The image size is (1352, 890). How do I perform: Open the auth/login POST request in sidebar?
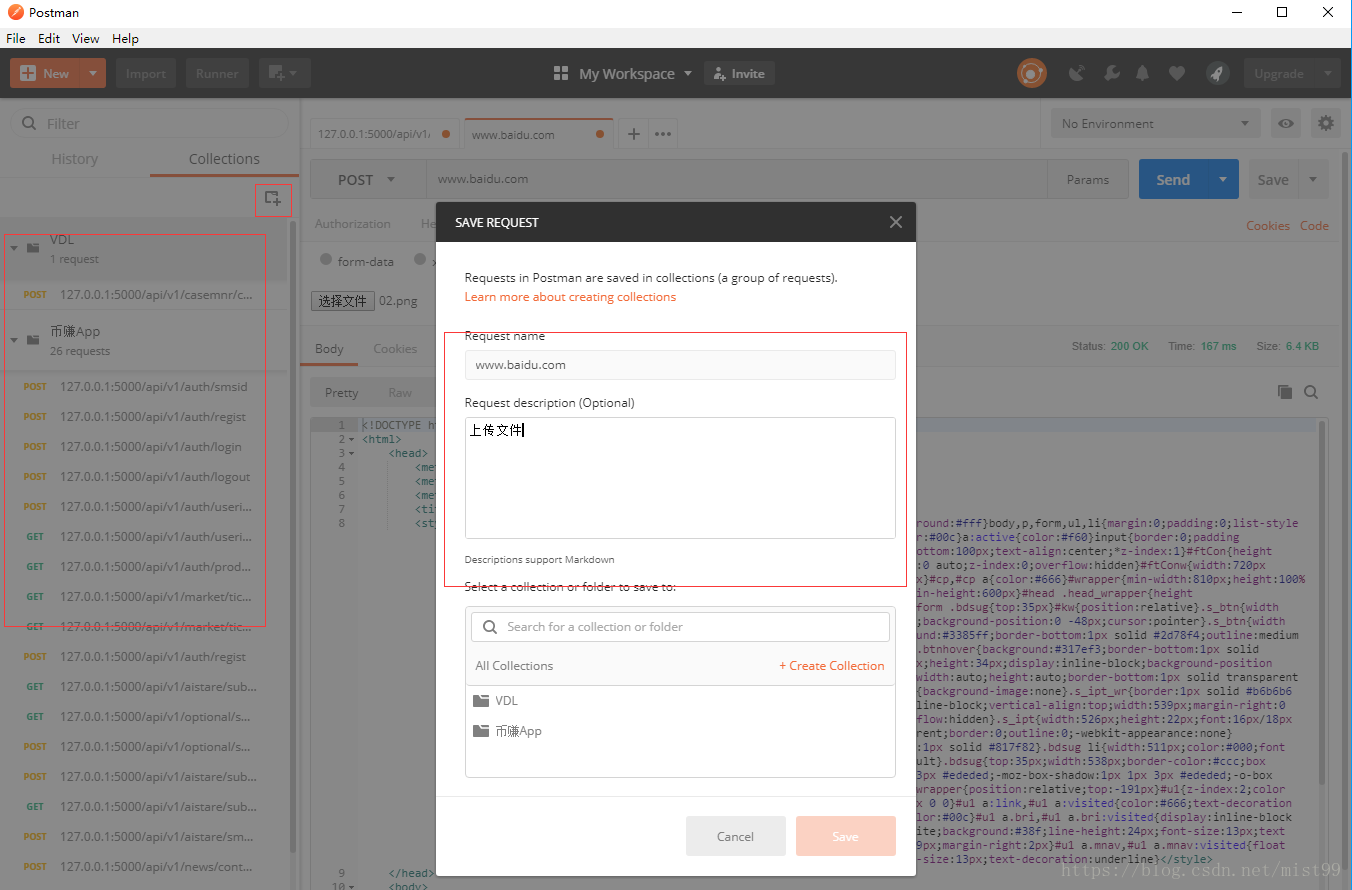click(x=145, y=447)
